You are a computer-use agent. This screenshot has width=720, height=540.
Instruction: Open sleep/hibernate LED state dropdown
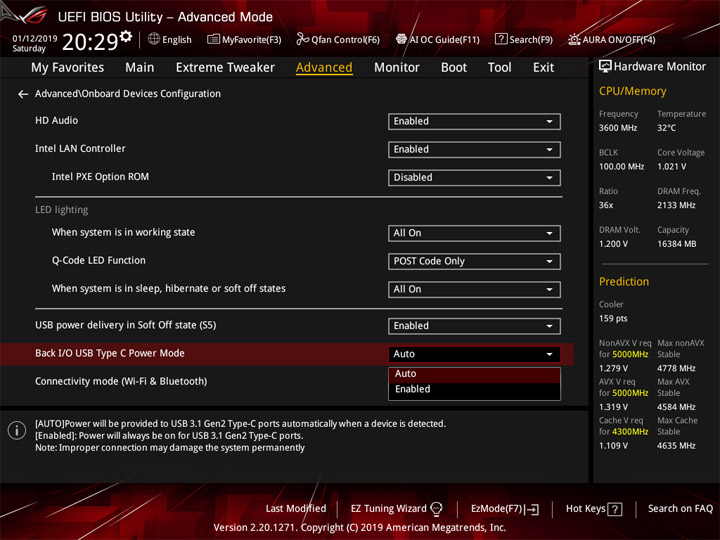point(474,289)
